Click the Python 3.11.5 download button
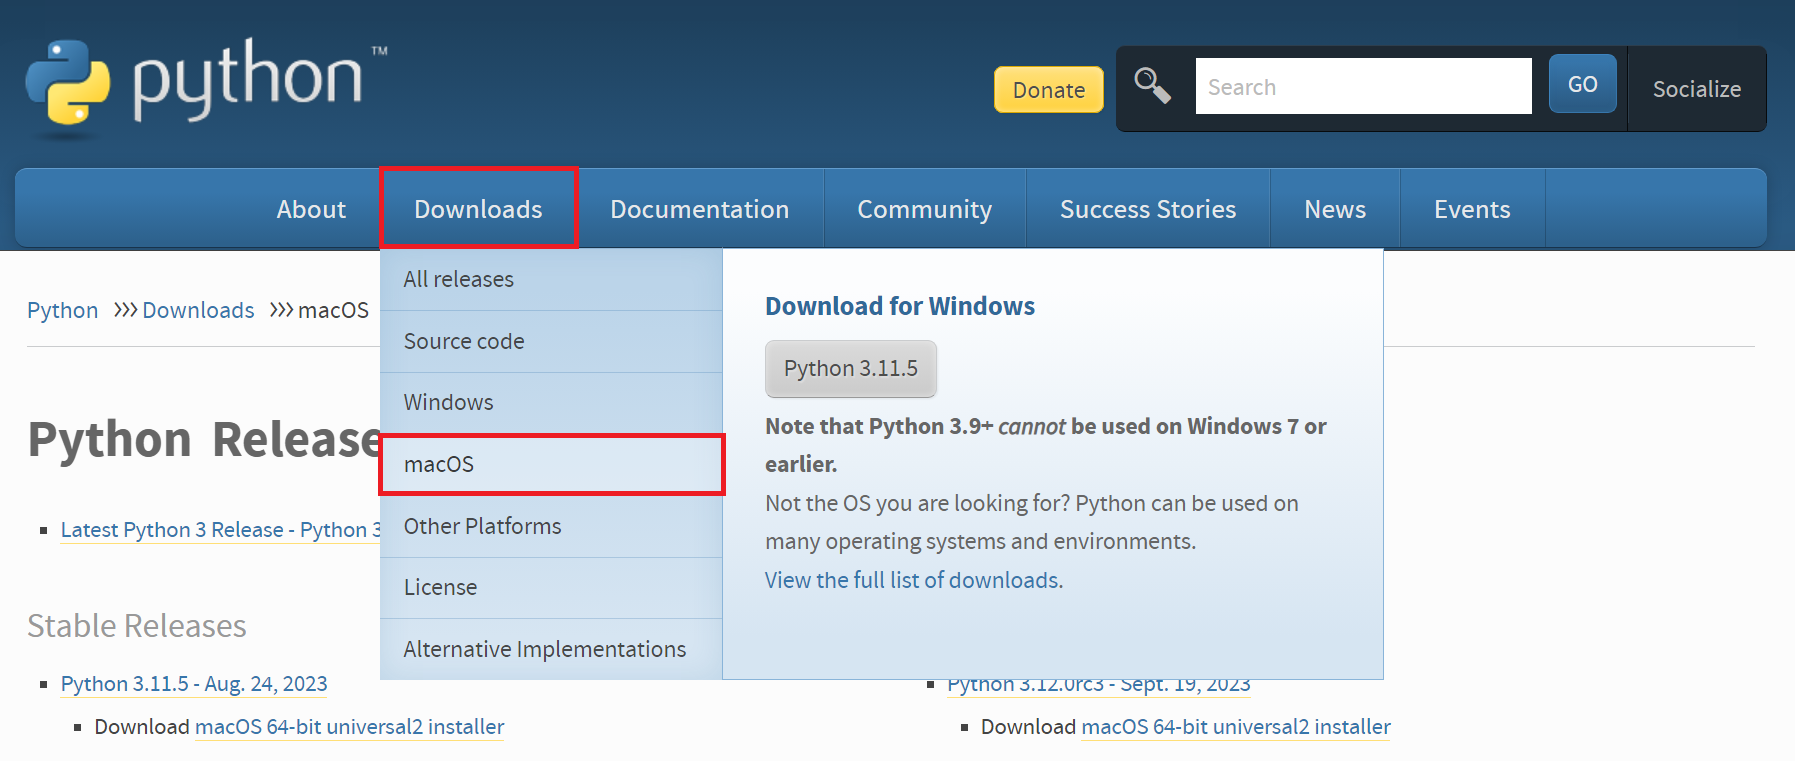Screen dimensions: 1795x761 [850, 369]
